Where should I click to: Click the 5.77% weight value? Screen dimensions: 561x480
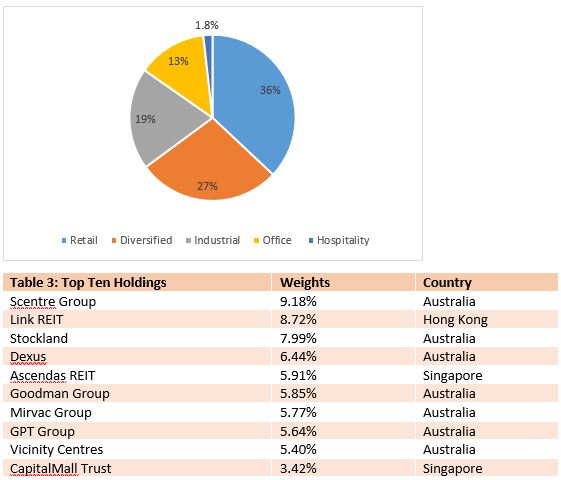tap(298, 412)
